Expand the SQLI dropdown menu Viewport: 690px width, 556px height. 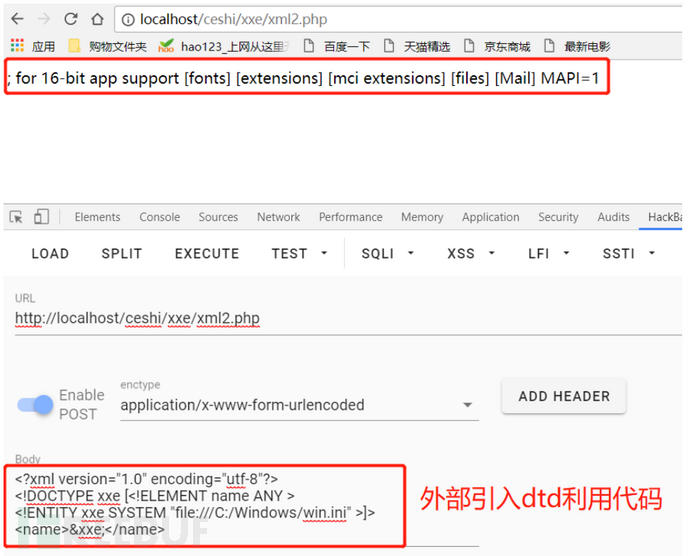[388, 254]
